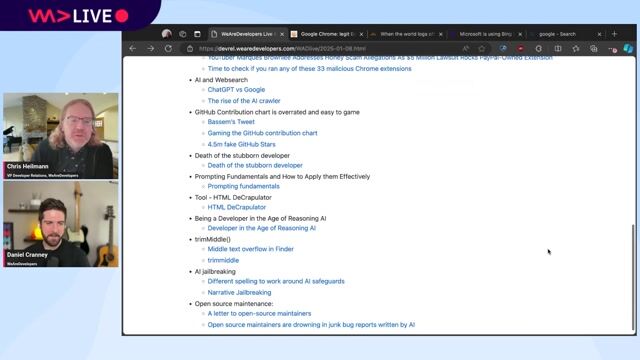Click the red extension icon in toolbar

coord(520,49)
